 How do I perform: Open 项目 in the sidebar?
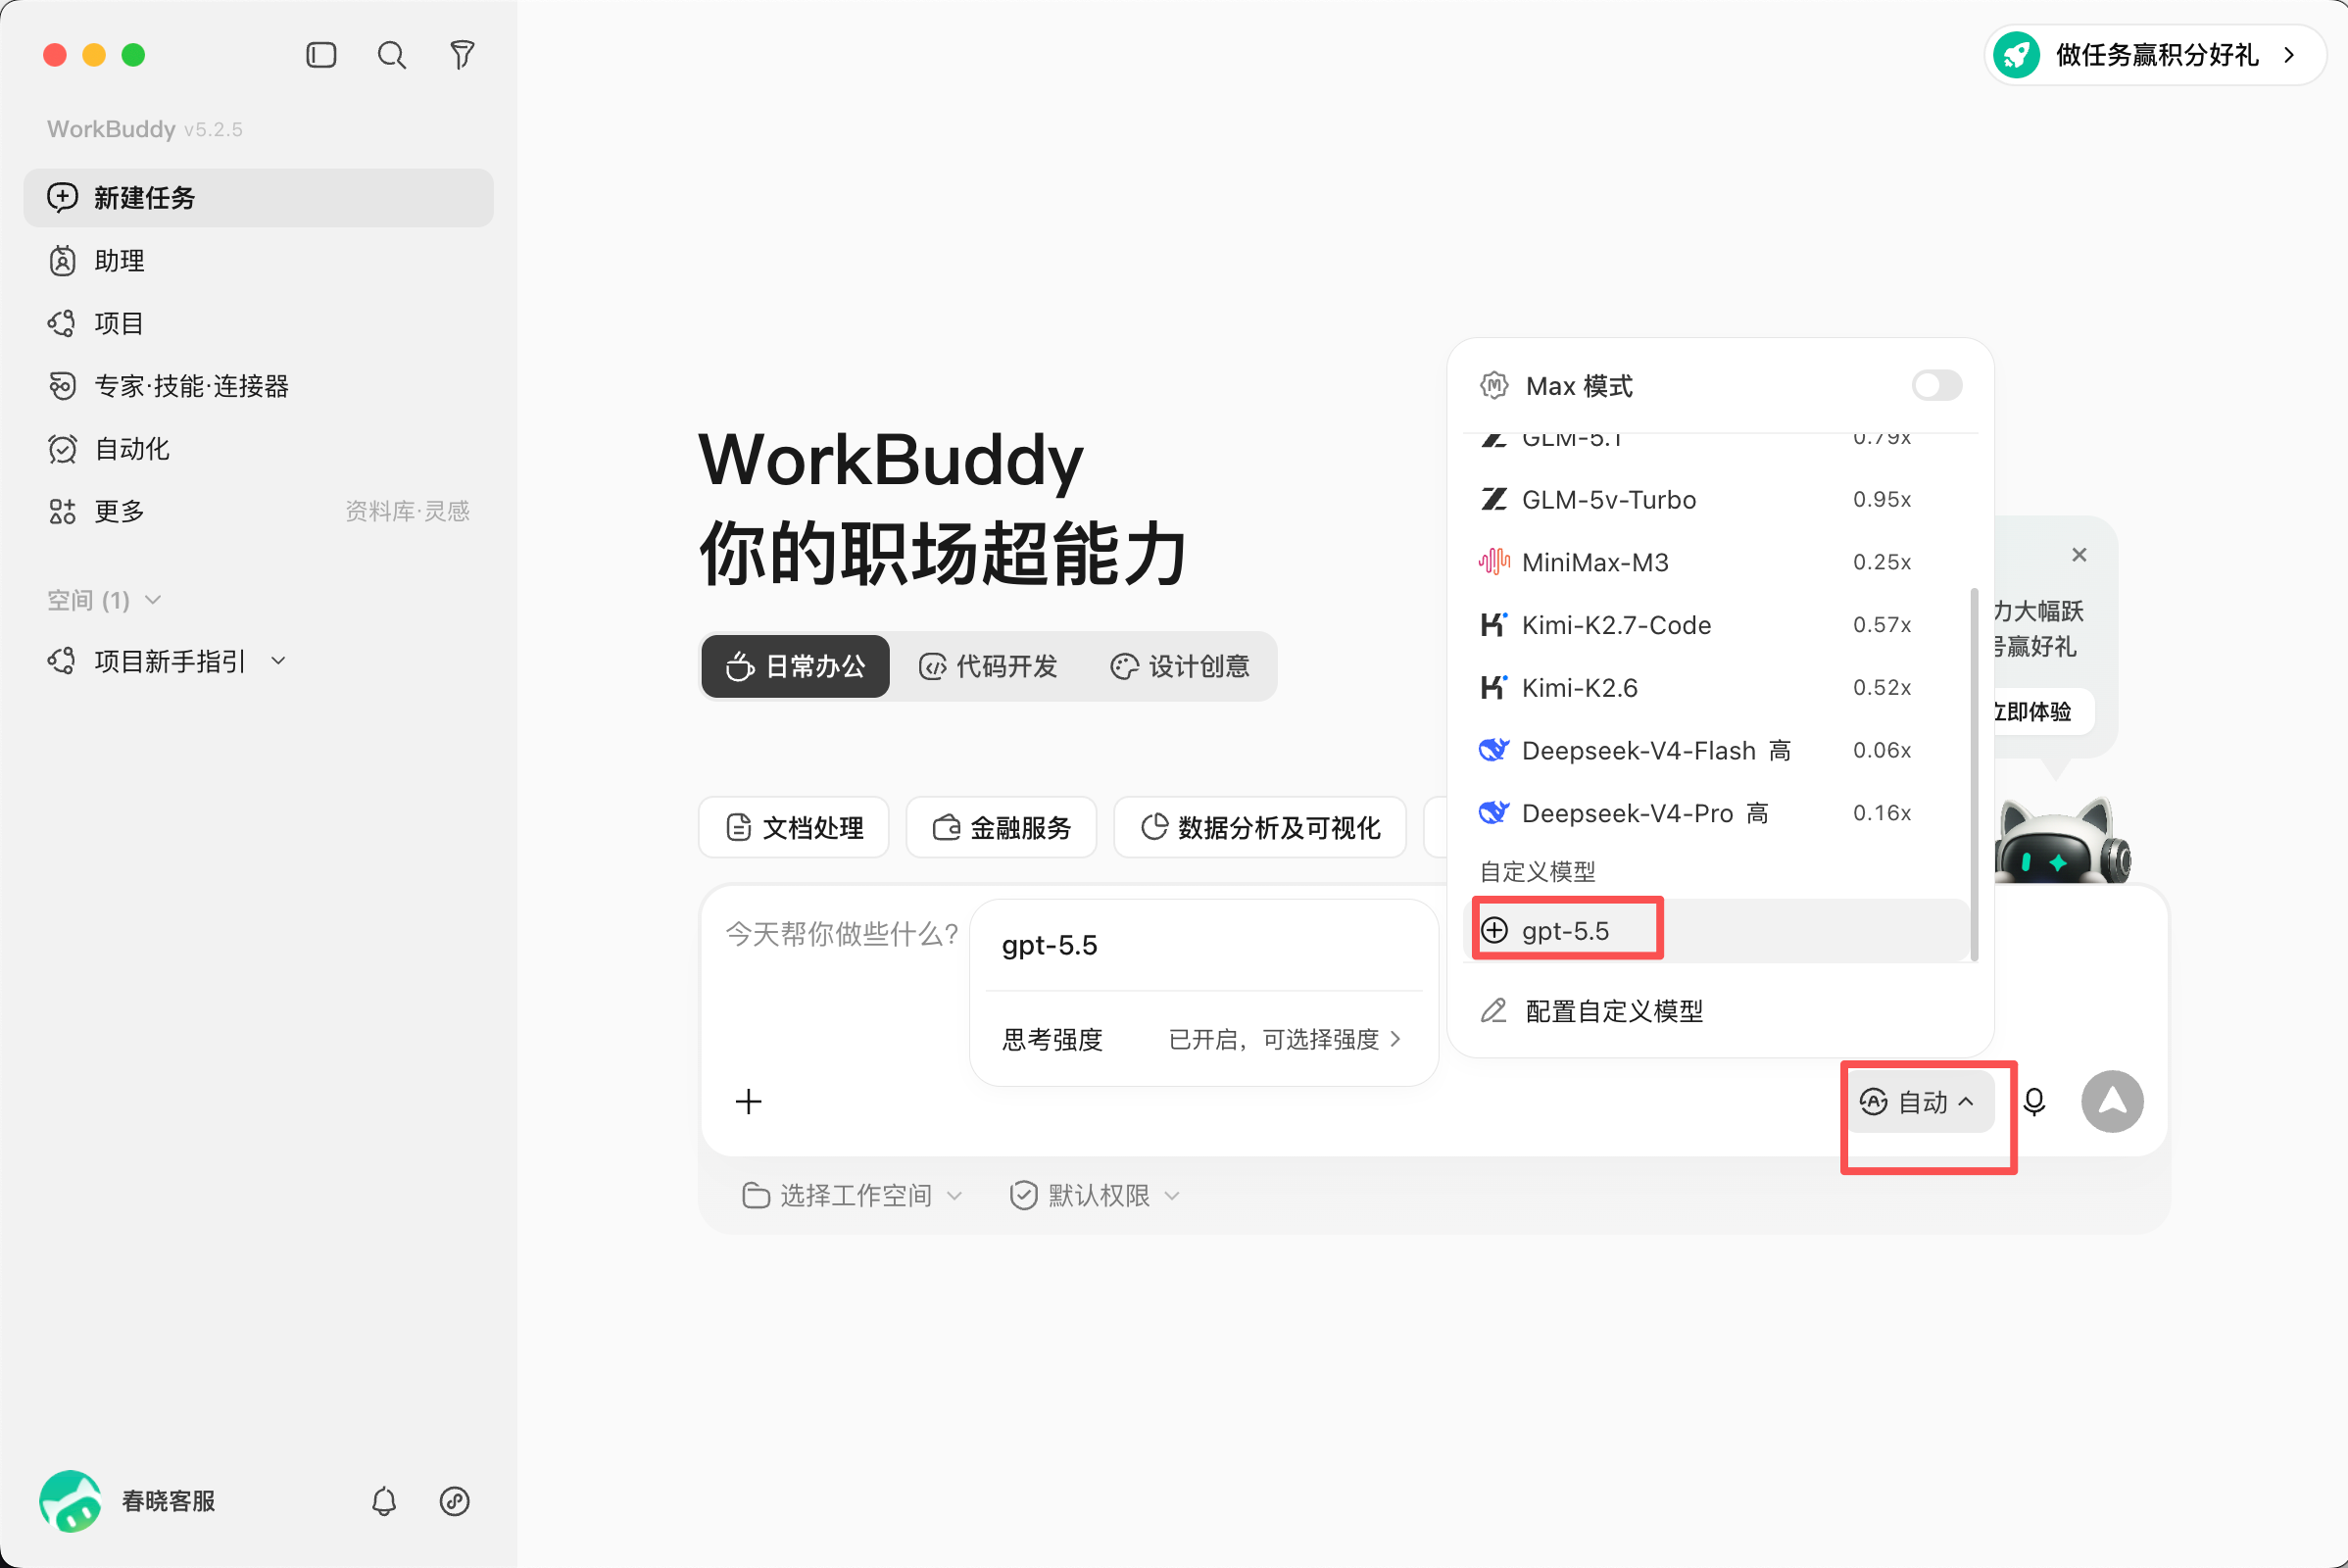(x=258, y=323)
